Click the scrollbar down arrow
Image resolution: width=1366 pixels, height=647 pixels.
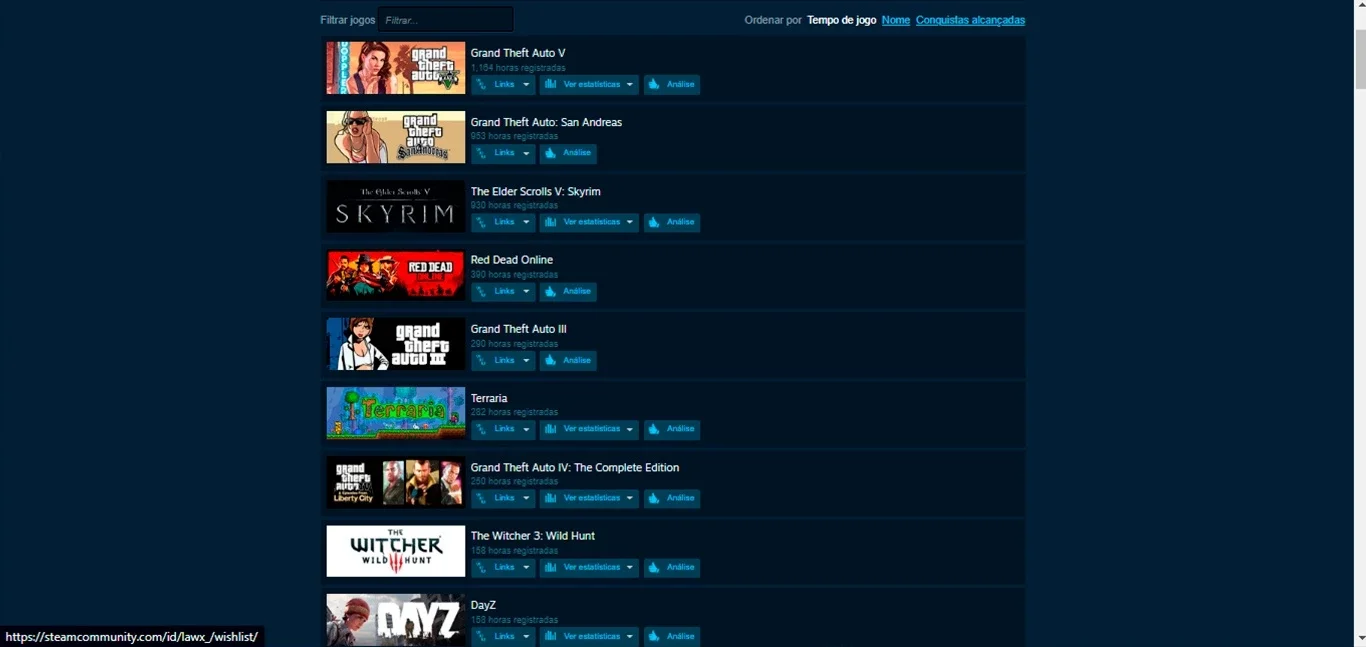pyautogui.click(x=1360, y=638)
